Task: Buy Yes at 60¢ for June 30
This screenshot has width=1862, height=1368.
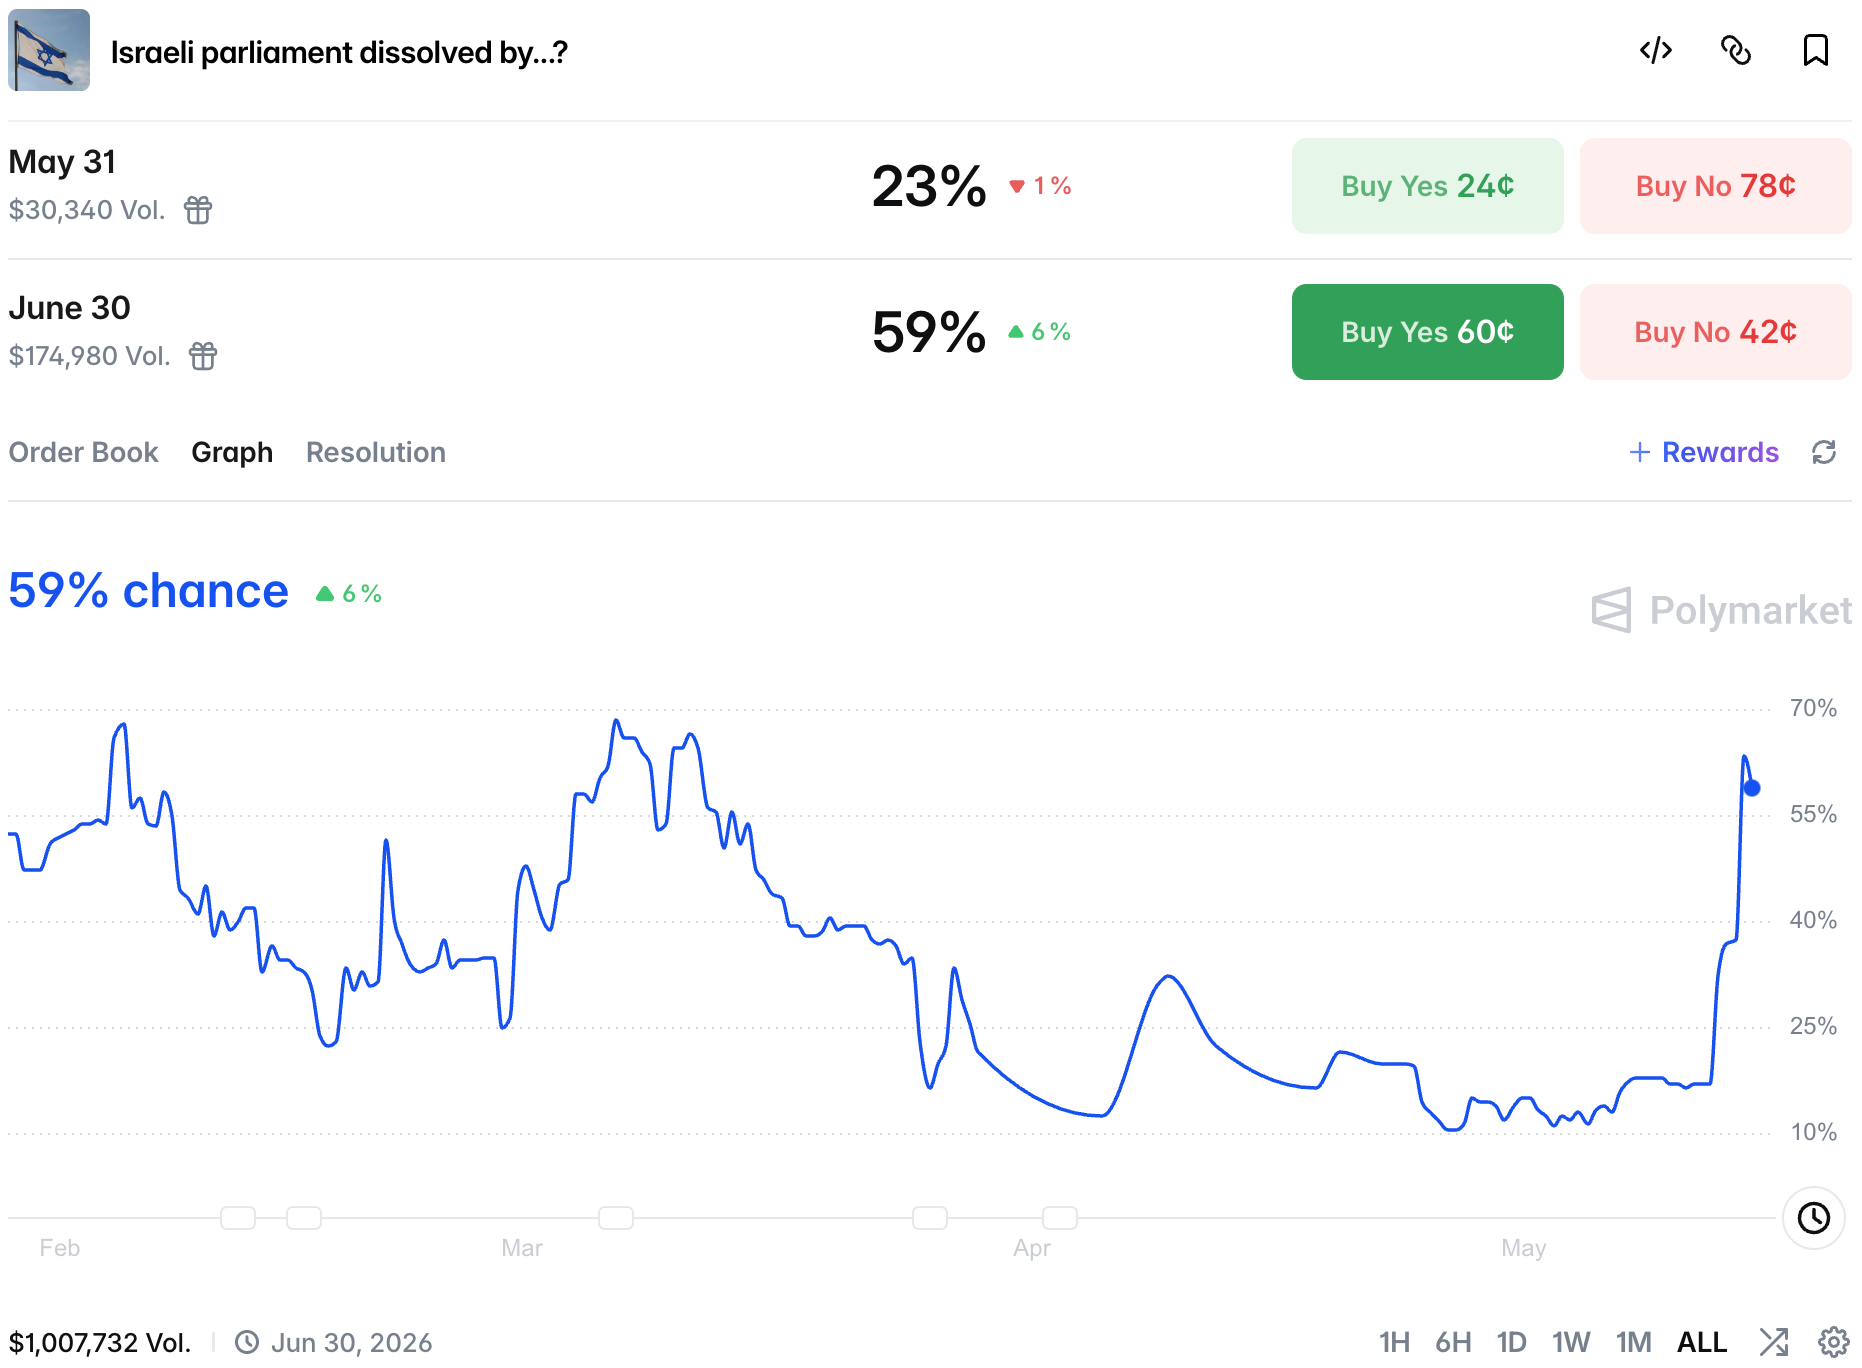Action: click(x=1428, y=332)
